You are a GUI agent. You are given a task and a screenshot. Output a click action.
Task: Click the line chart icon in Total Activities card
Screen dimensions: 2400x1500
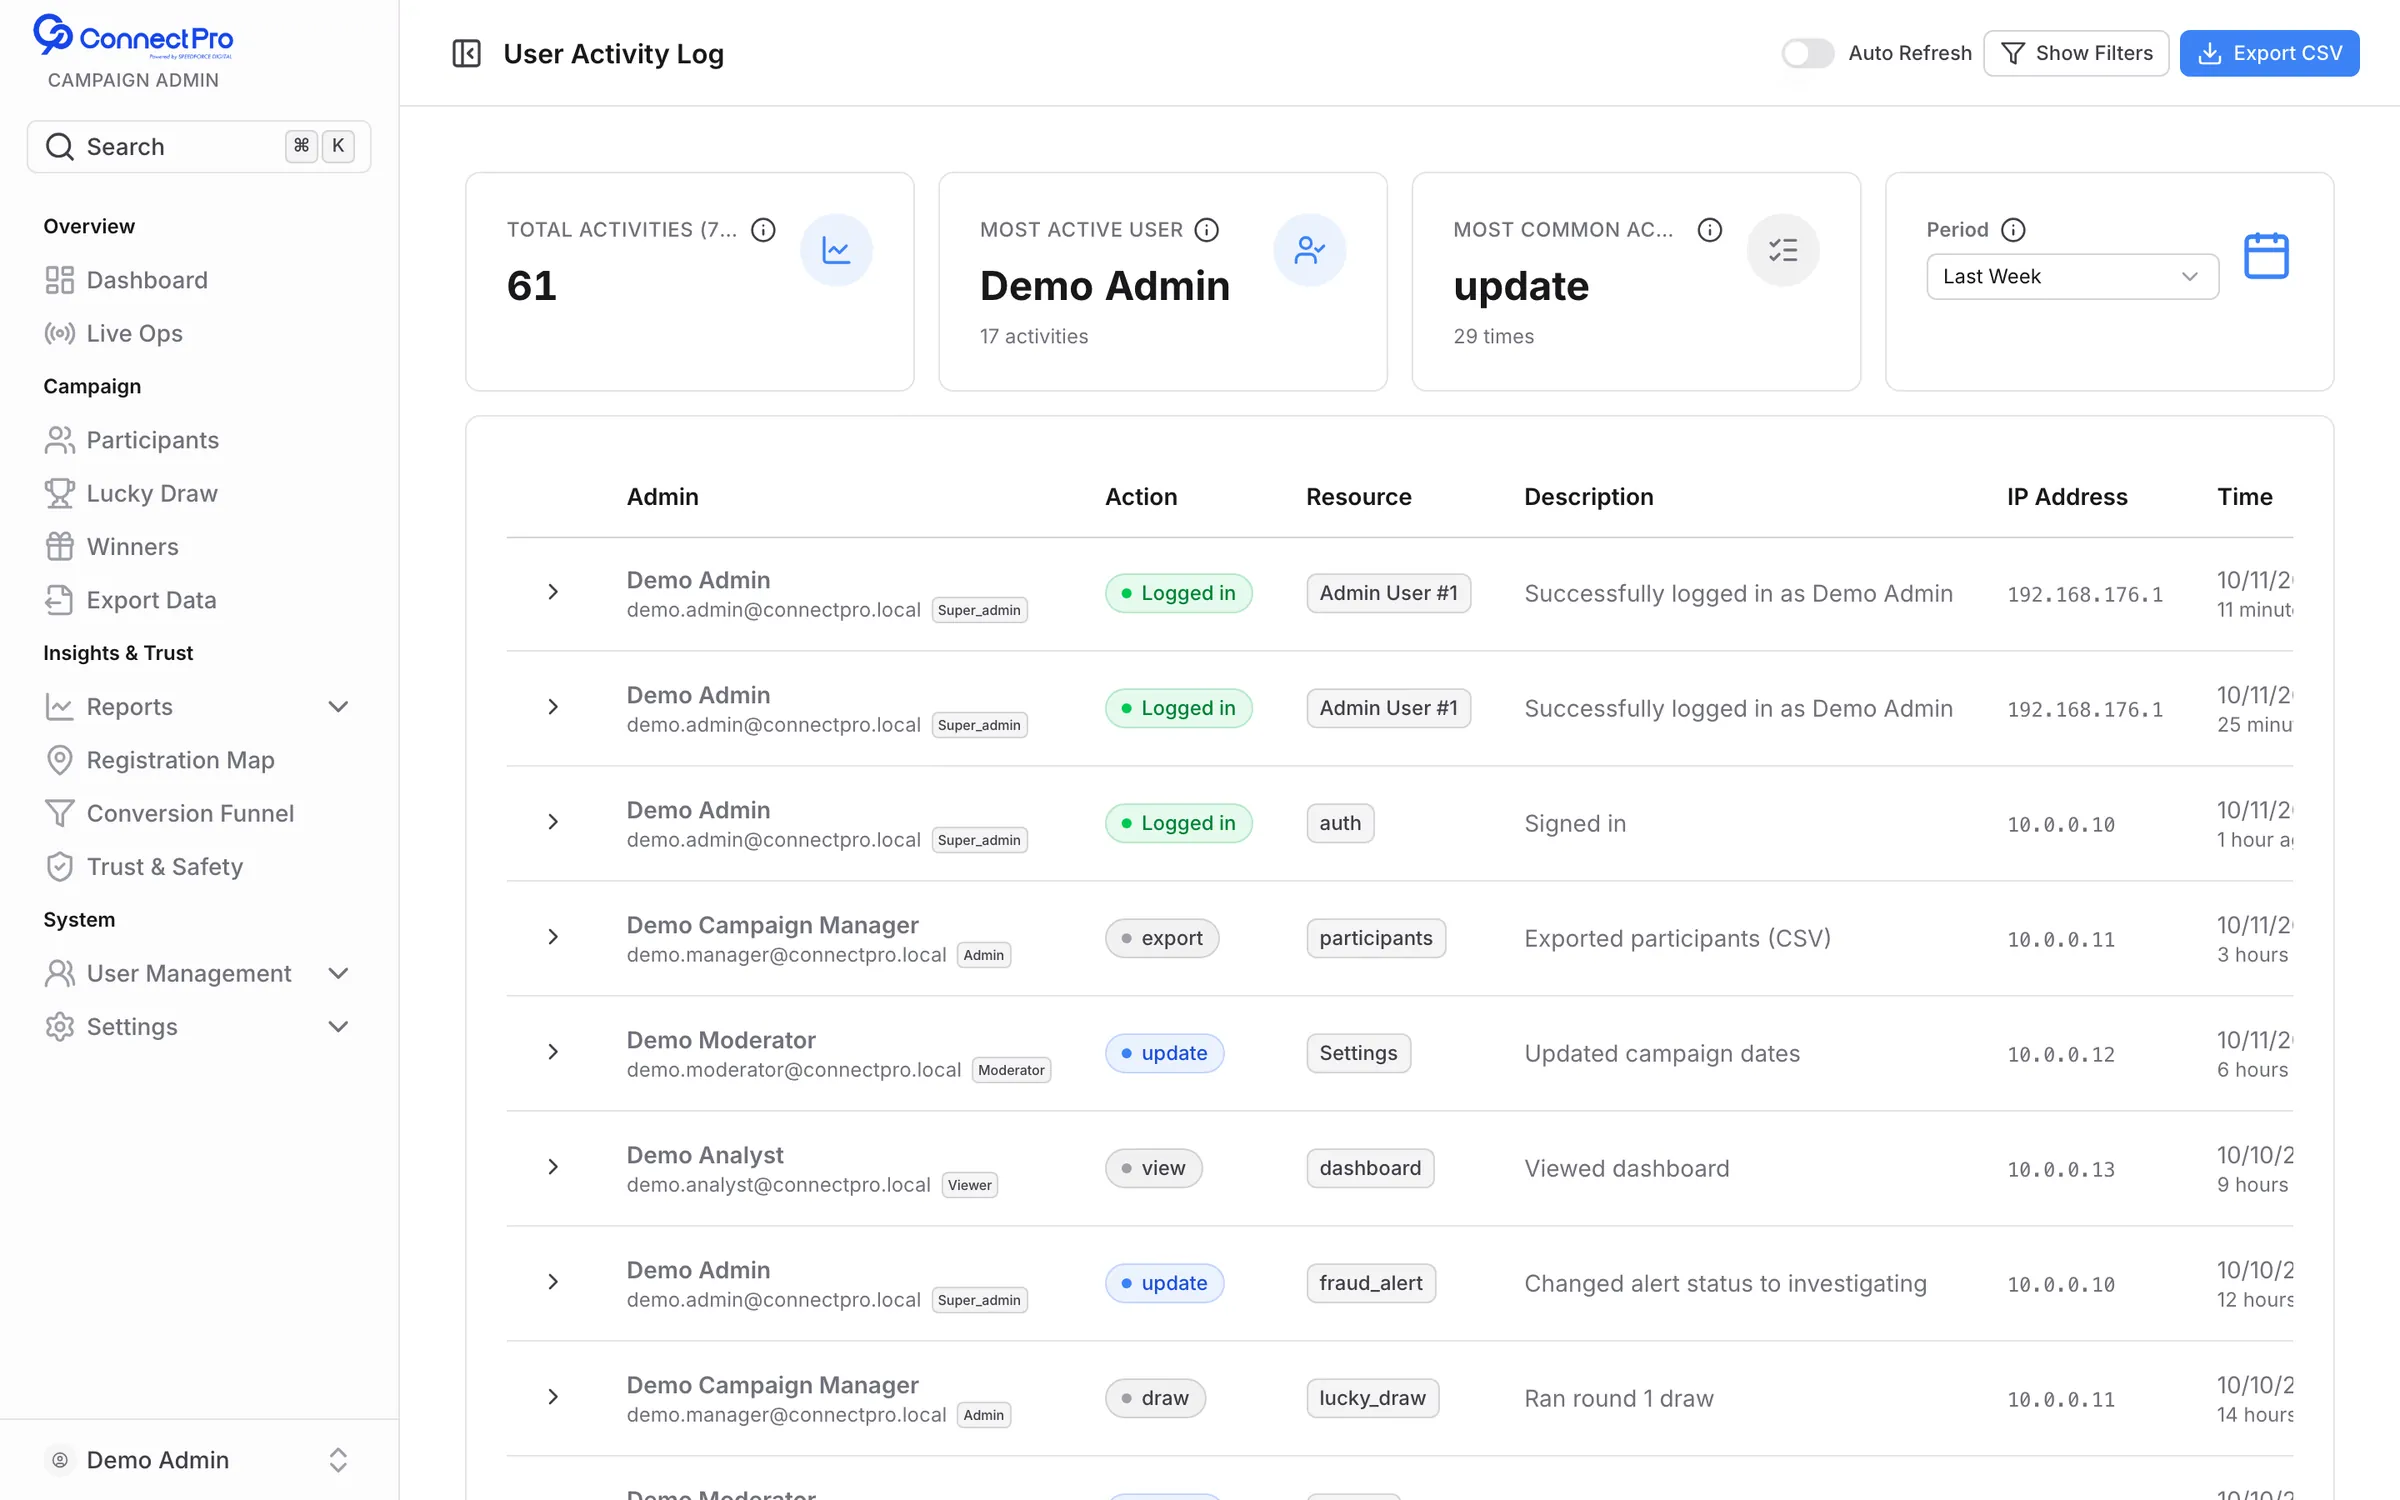(x=836, y=250)
